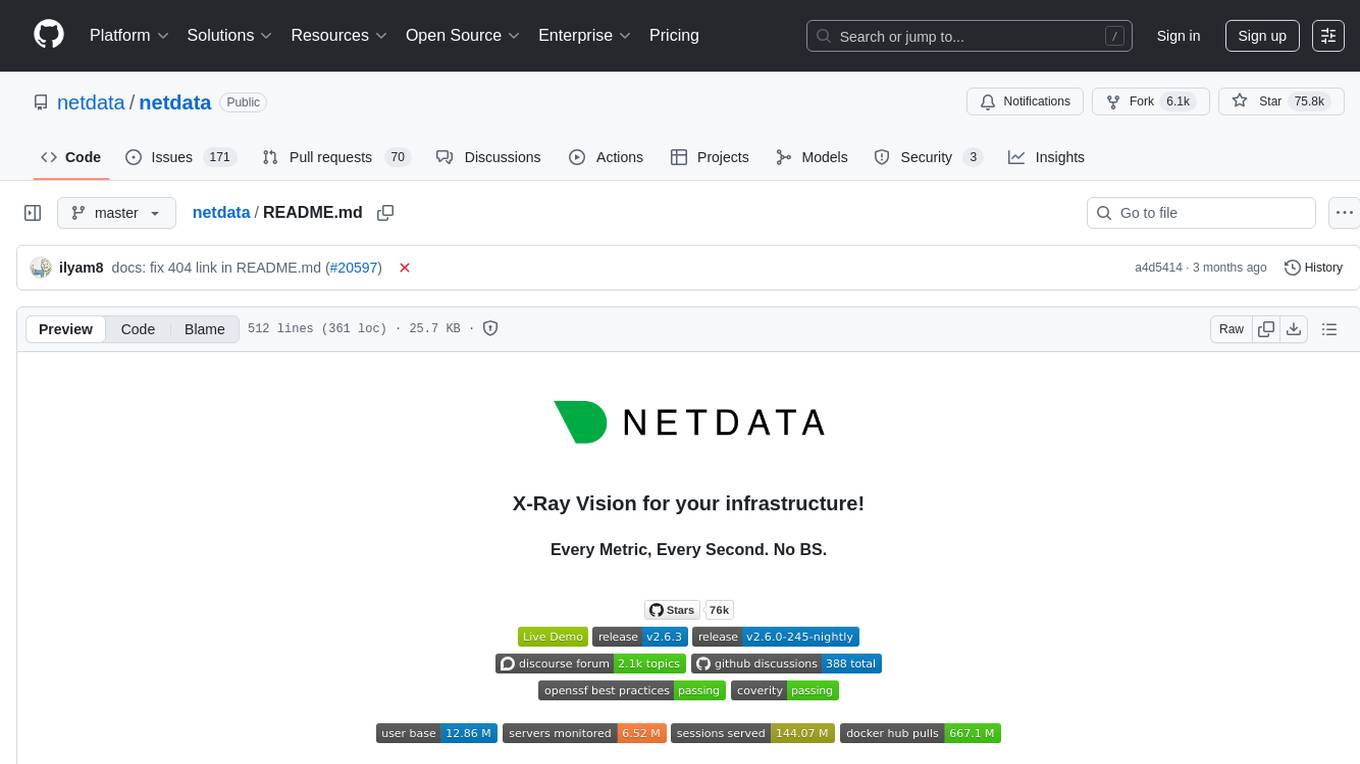Click the Sign in link
The height and width of the screenshot is (764, 1360).
point(1178,36)
